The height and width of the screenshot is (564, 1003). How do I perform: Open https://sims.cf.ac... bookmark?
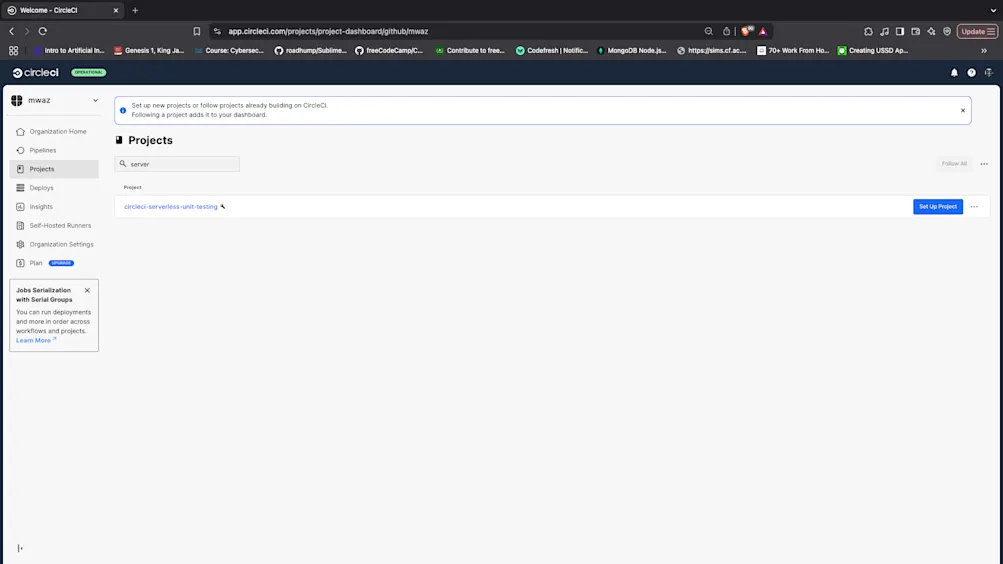[711, 51]
